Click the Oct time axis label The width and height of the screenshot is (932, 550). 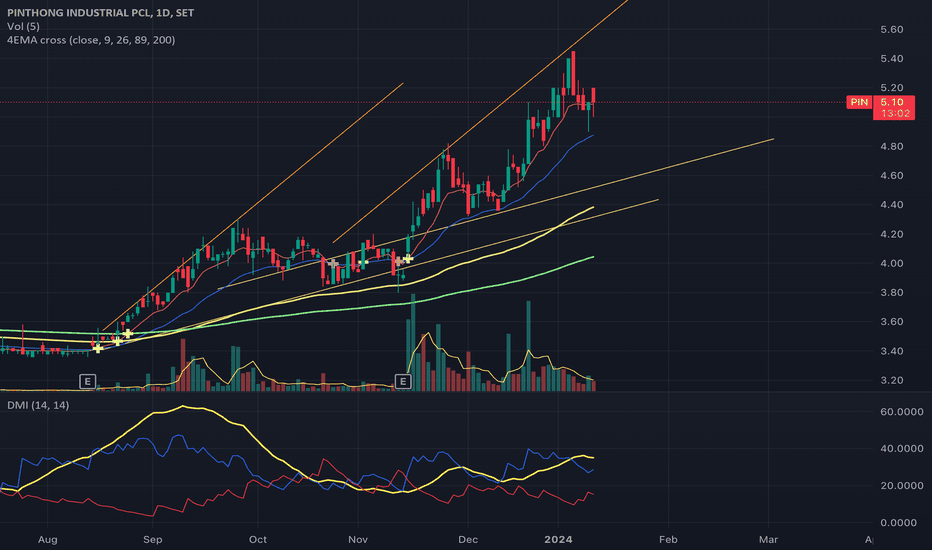click(257, 539)
